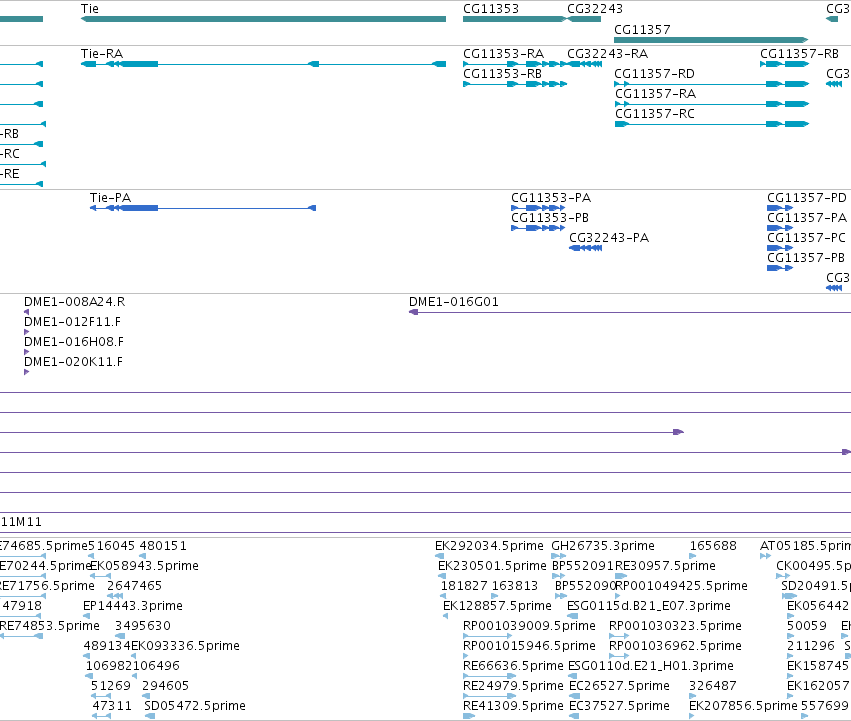Select the CG11353-RA transcript glyph
Screen dimensions: 851x721
tap(515, 64)
